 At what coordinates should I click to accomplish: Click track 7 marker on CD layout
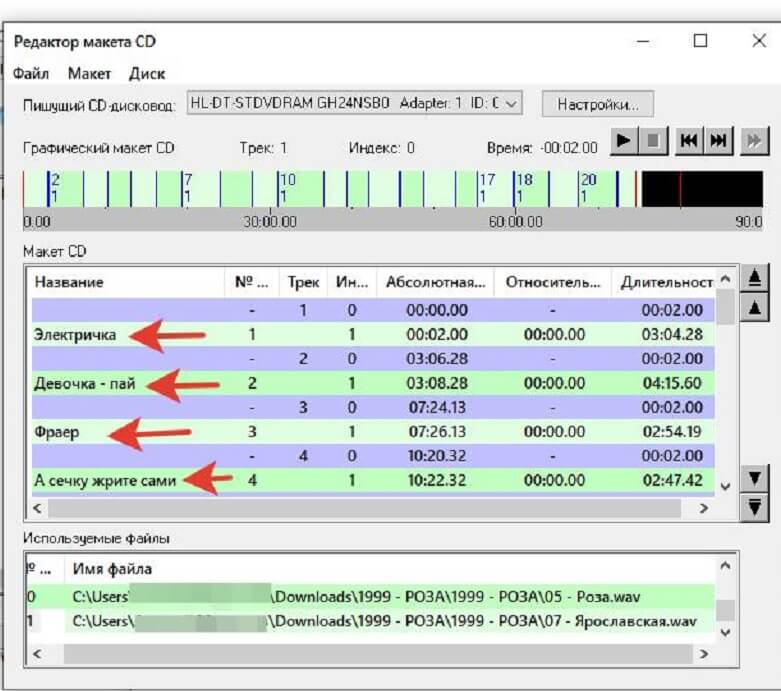187,188
